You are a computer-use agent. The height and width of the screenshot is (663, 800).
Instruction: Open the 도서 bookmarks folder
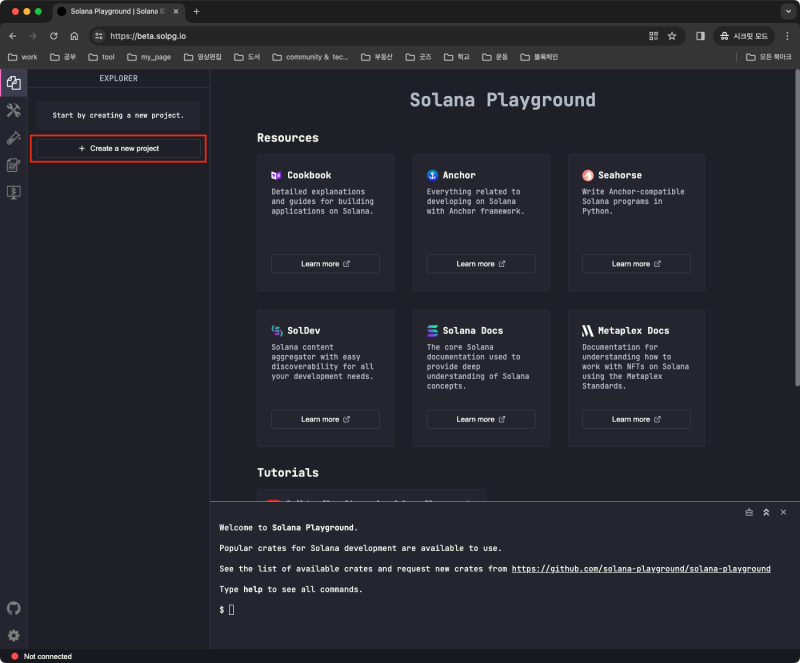click(247, 57)
